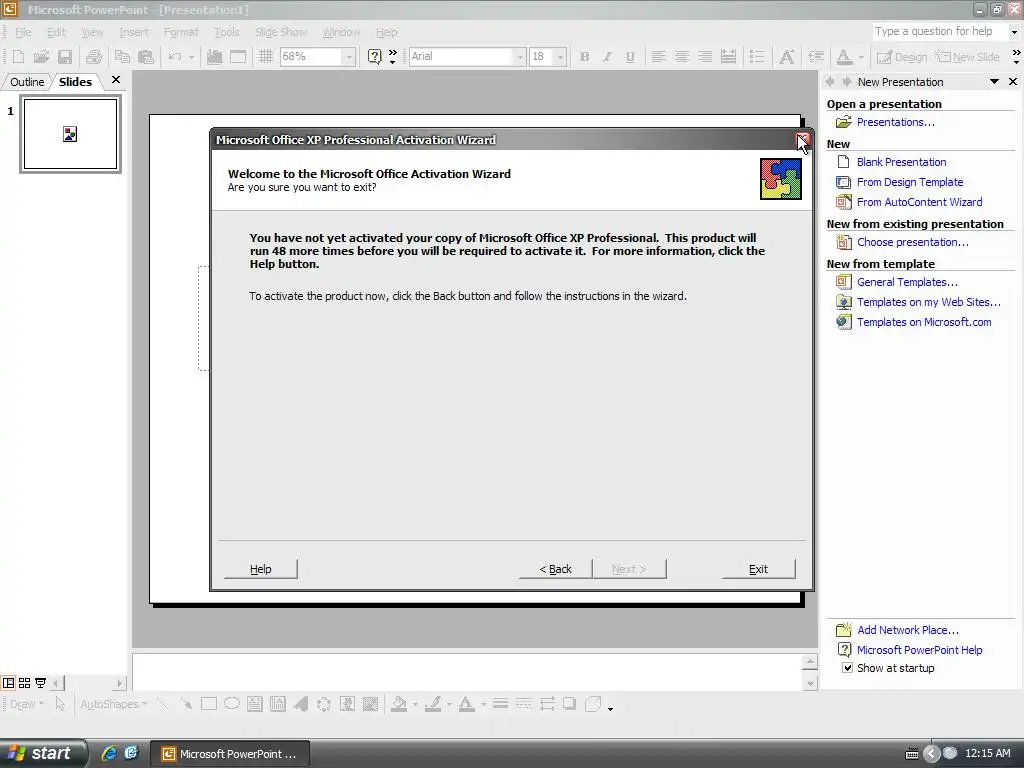The image size is (1024, 768).
Task: Click the Save floppy disk icon
Action: tap(65, 57)
